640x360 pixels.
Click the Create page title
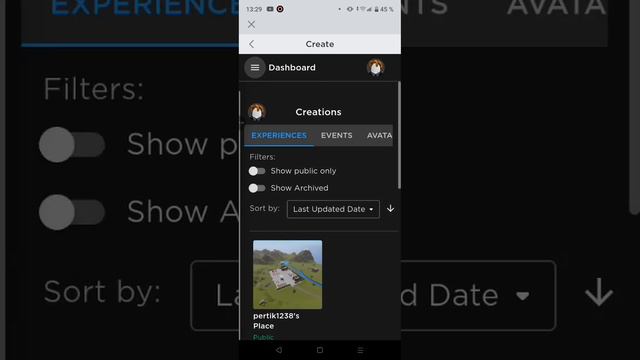click(x=320, y=44)
